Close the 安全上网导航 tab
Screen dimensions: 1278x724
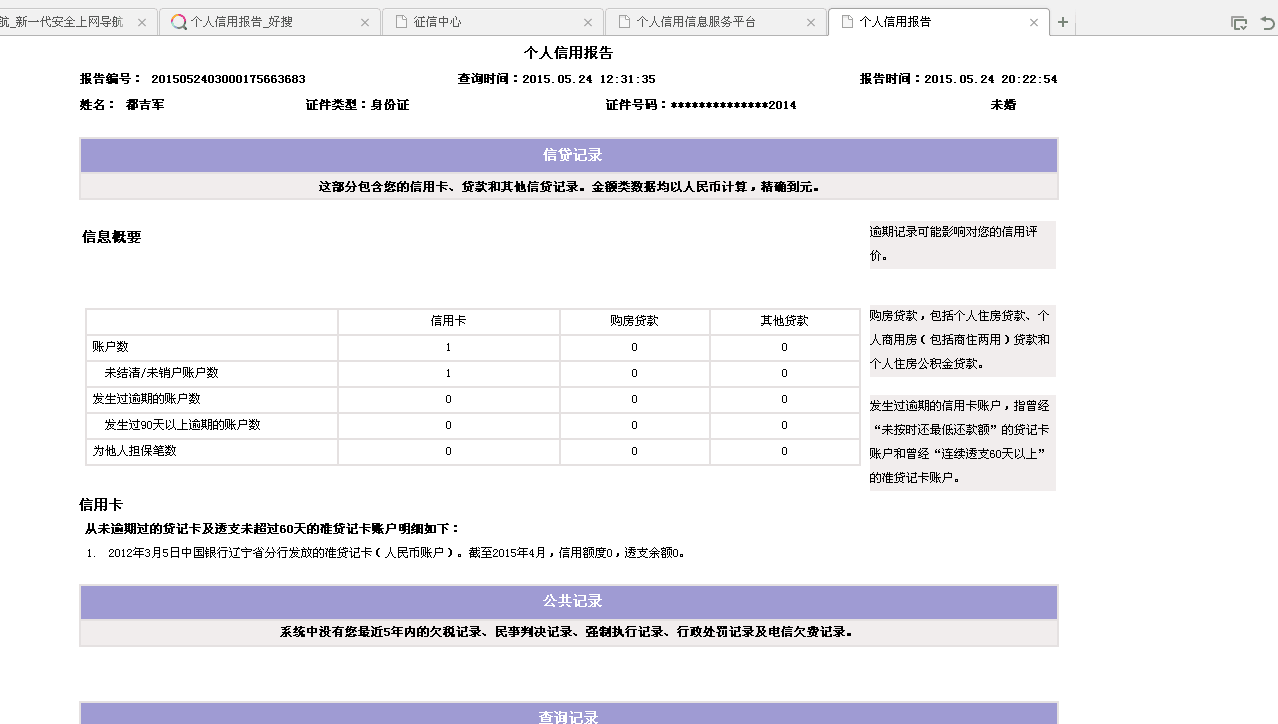tap(141, 22)
